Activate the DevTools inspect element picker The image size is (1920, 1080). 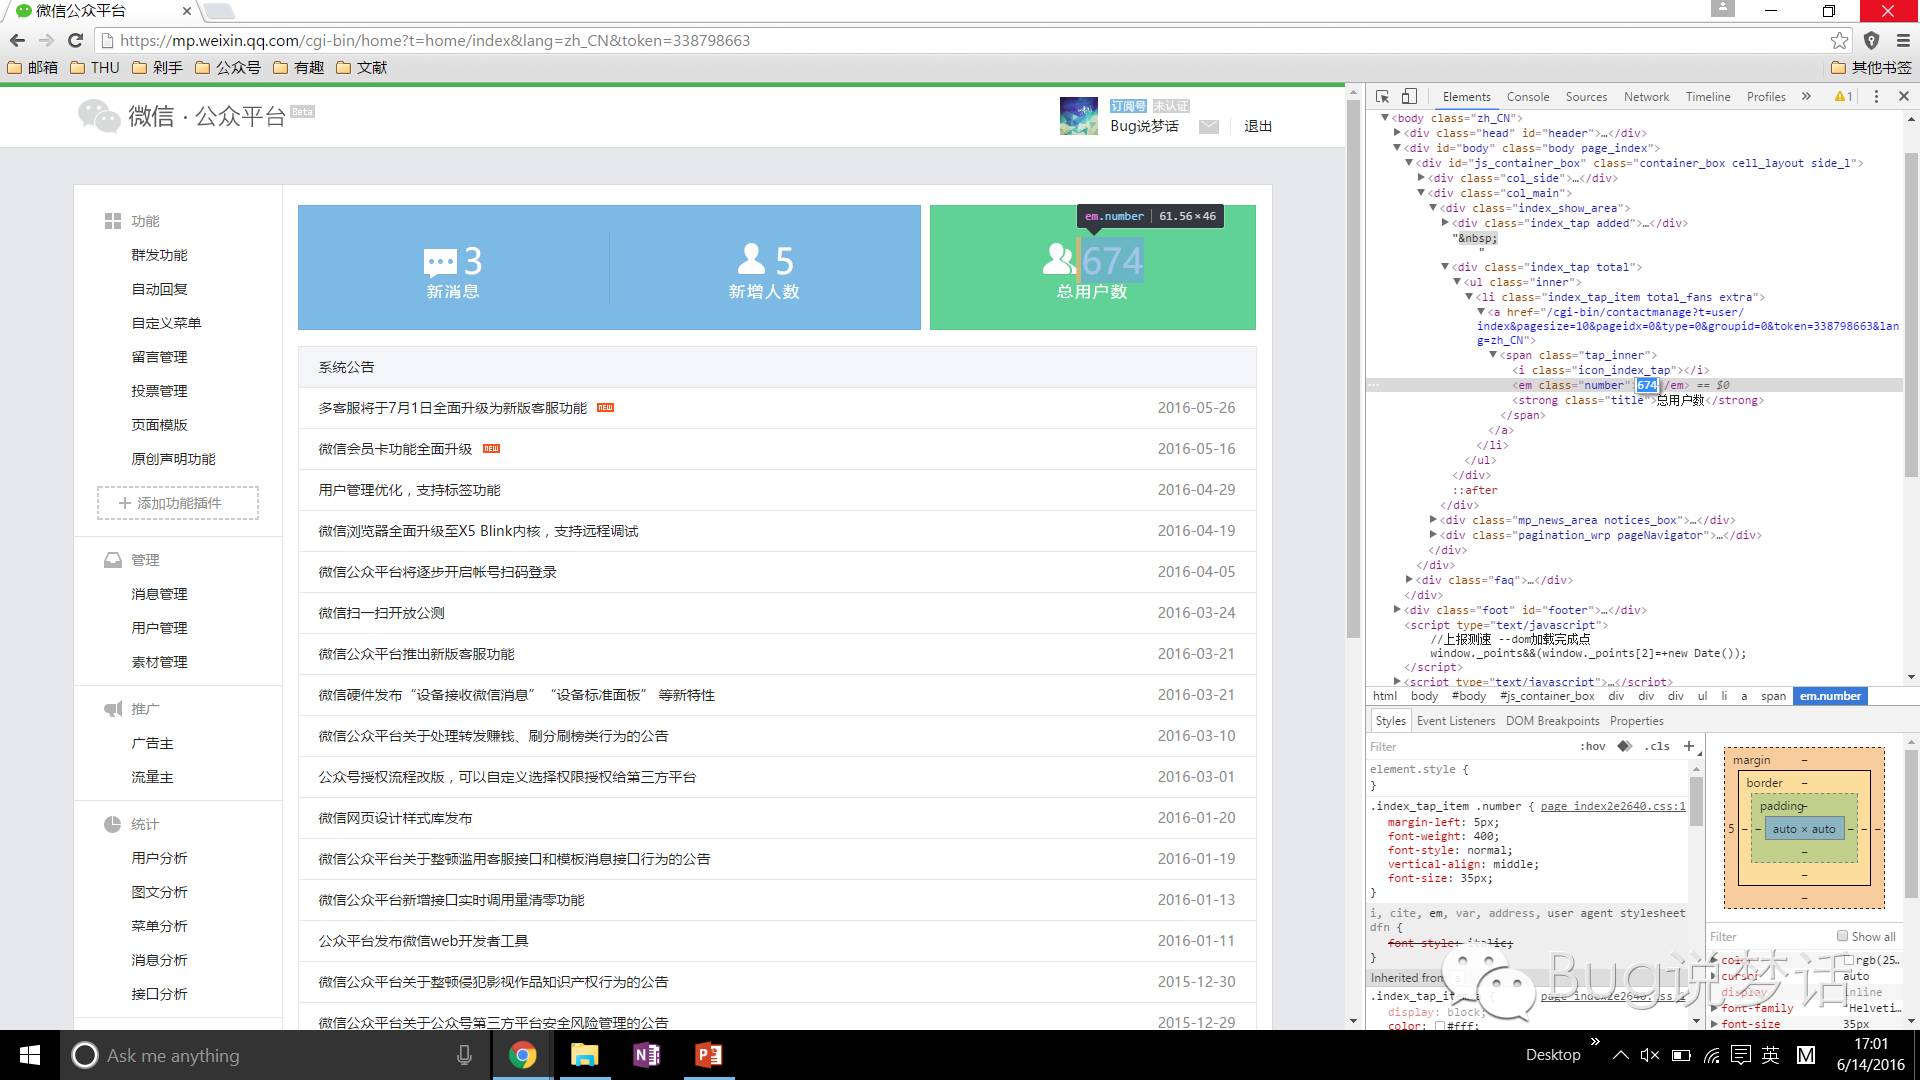(x=1382, y=97)
